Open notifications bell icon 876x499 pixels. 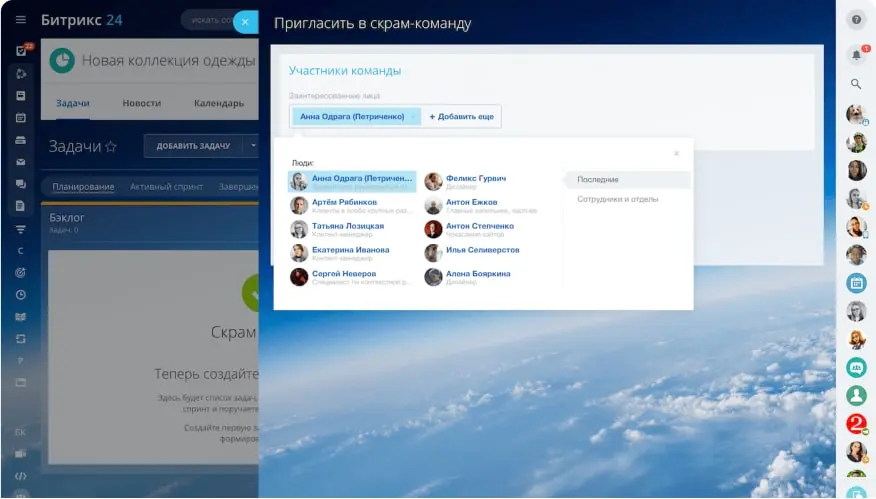click(856, 54)
